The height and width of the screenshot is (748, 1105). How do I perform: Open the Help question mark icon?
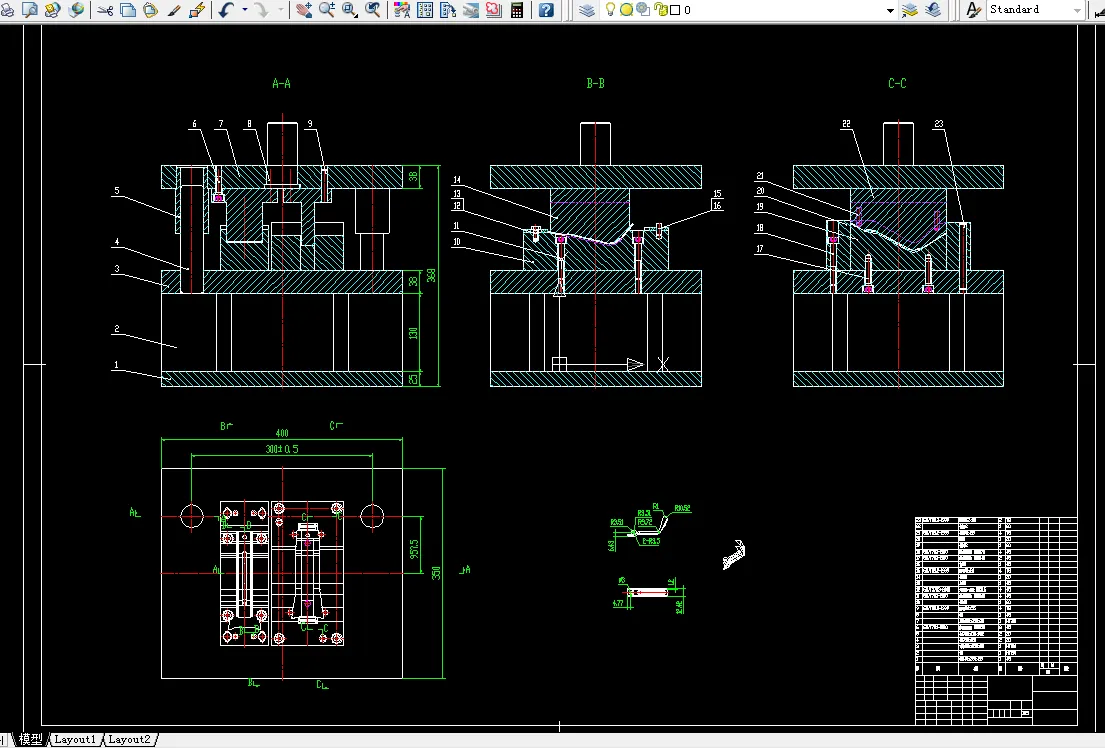pyautogui.click(x=546, y=10)
